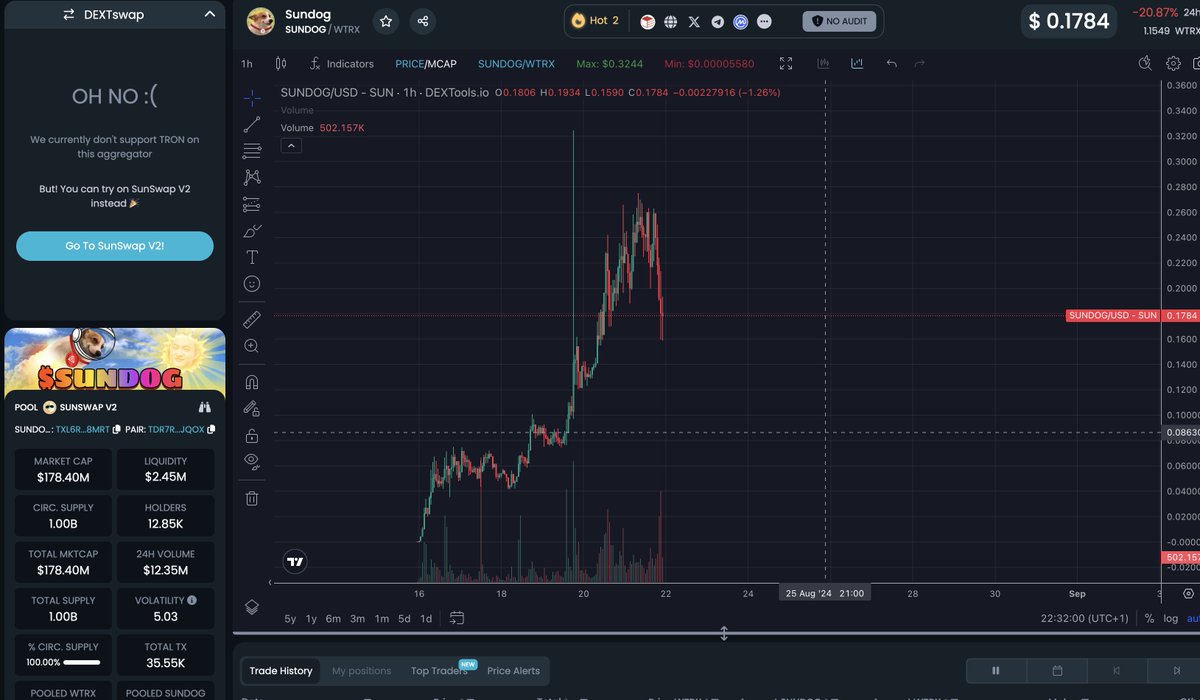Switch pair display SUNDOG/WTRX
The height and width of the screenshot is (700, 1200).
coord(516,63)
